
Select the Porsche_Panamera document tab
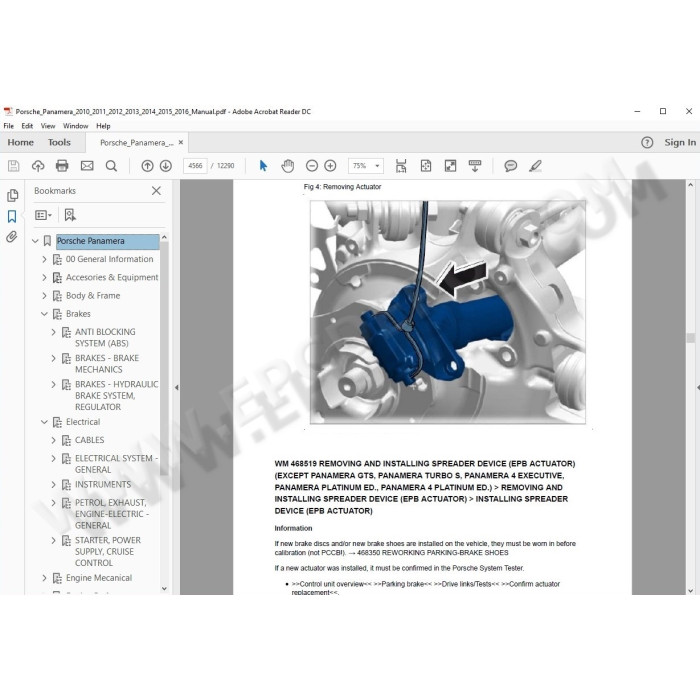click(136, 142)
